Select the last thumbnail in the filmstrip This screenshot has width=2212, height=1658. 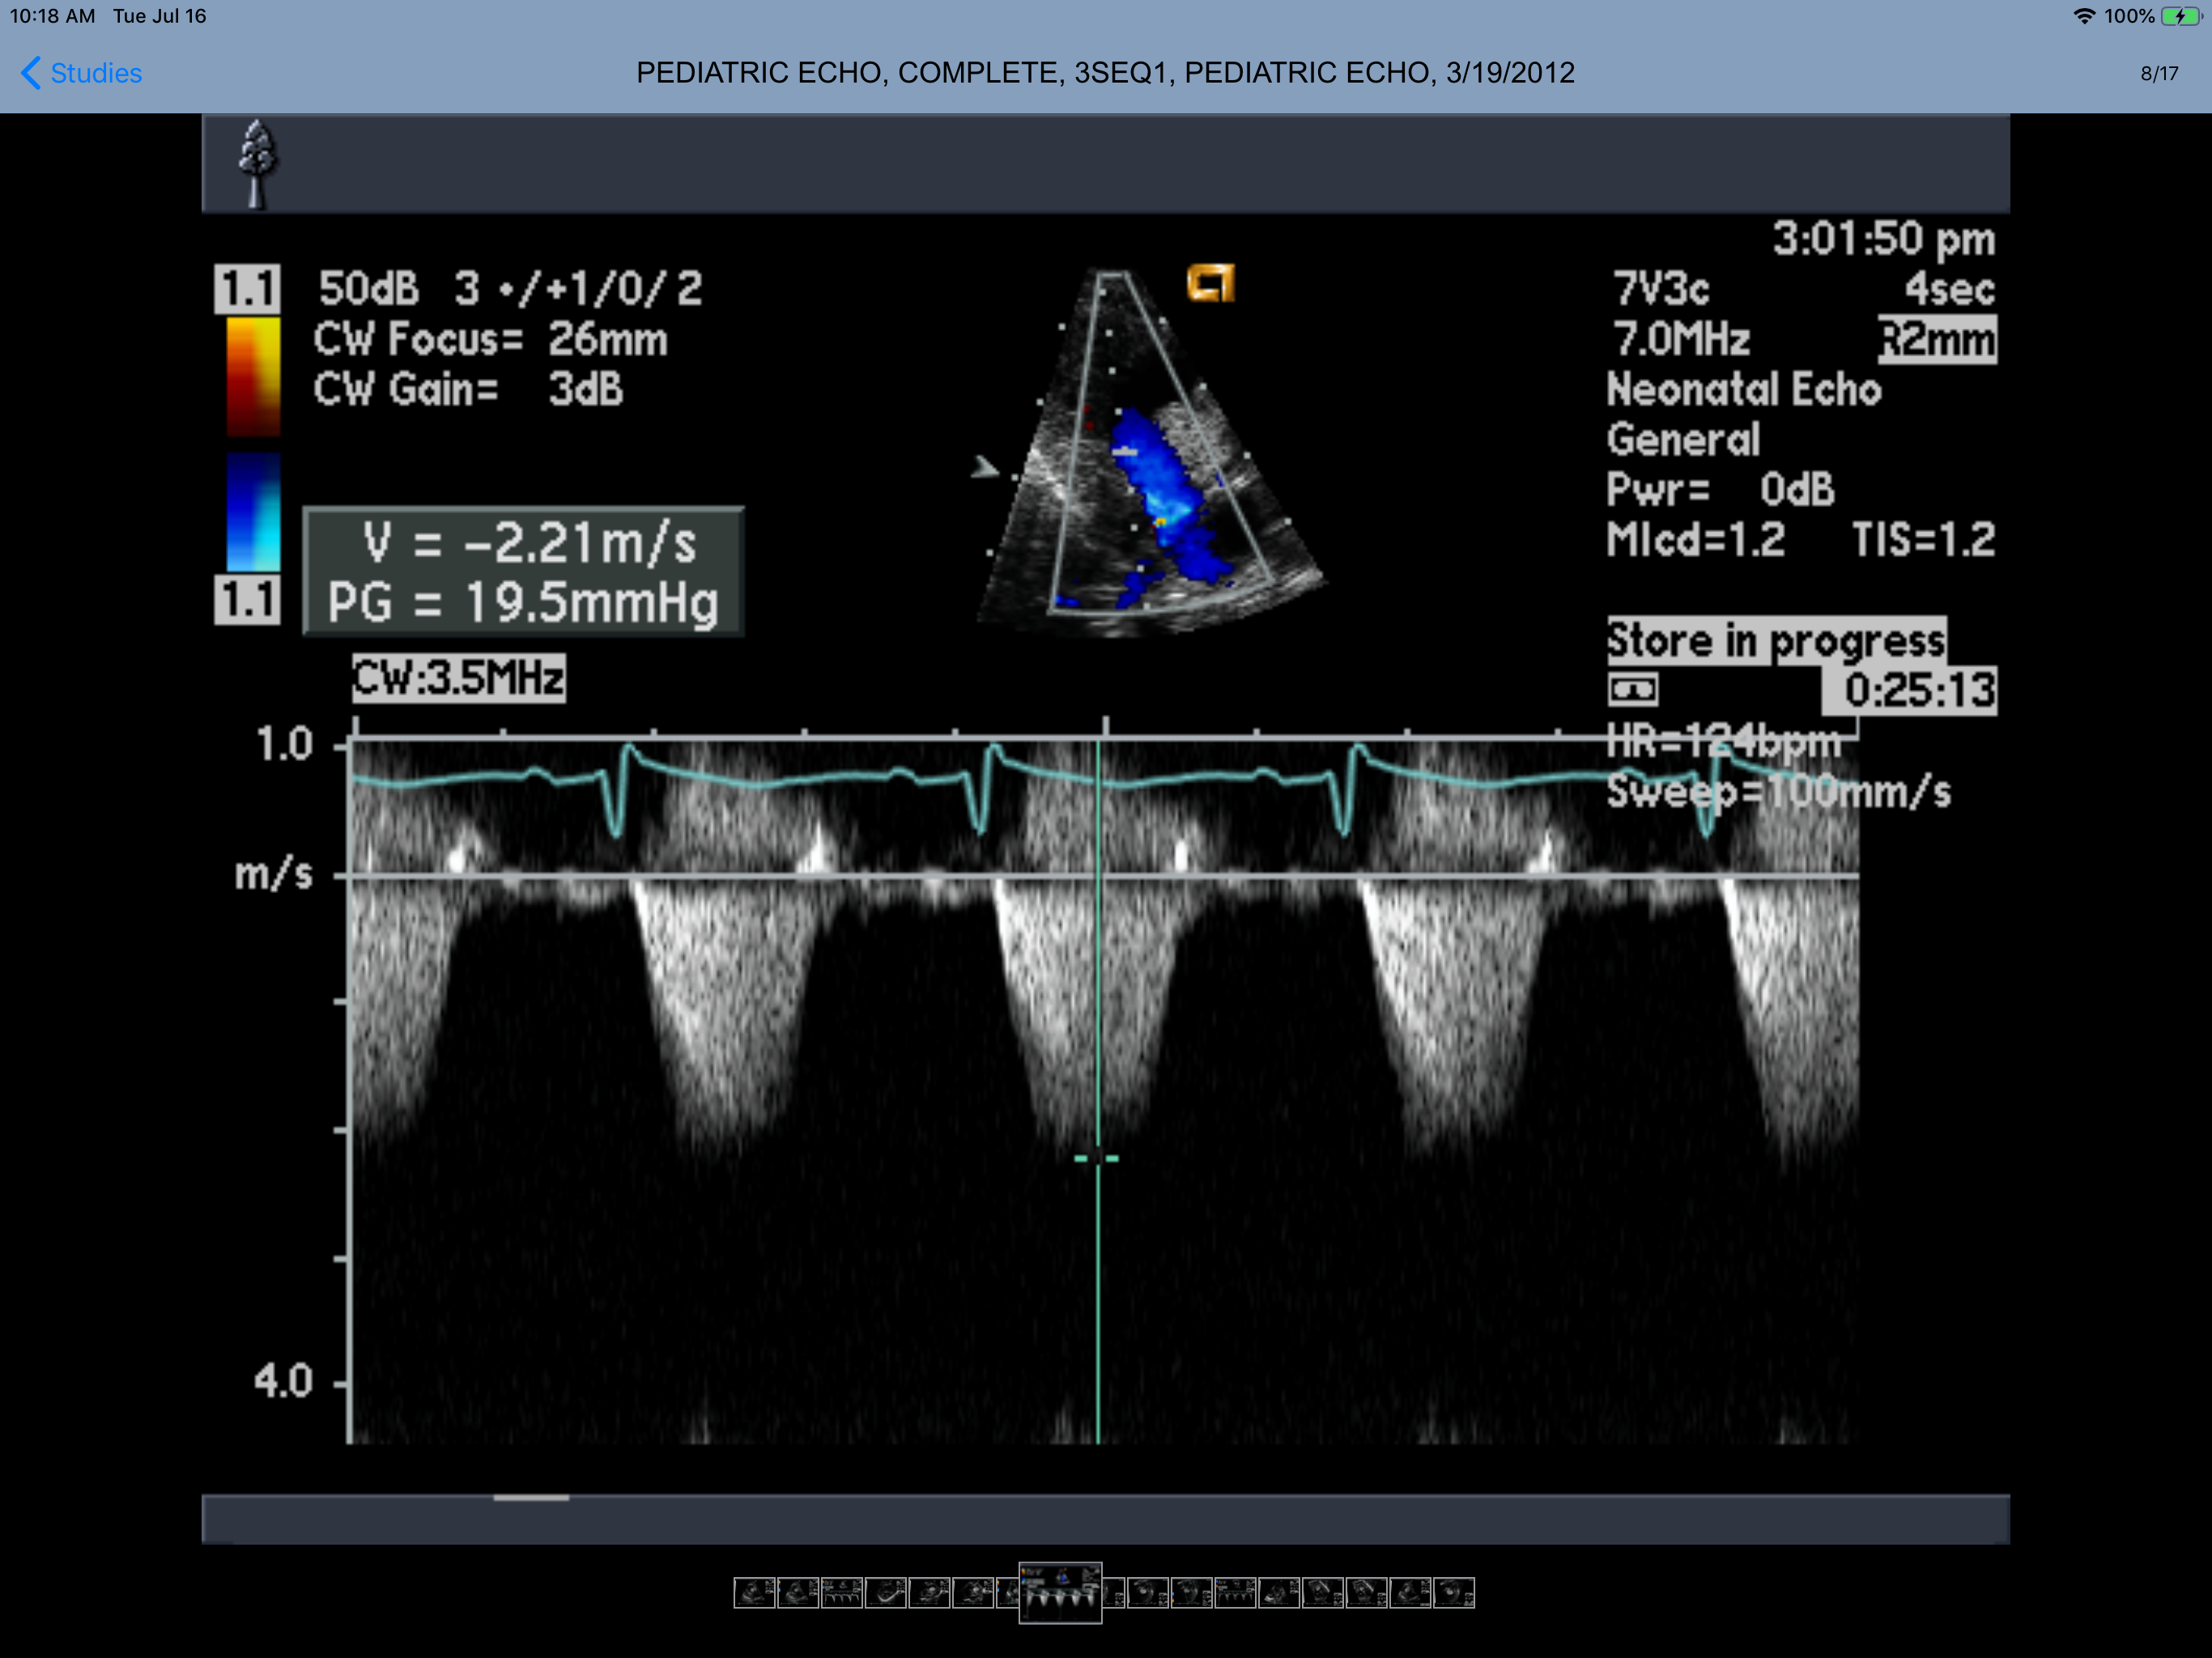click(x=1454, y=1593)
